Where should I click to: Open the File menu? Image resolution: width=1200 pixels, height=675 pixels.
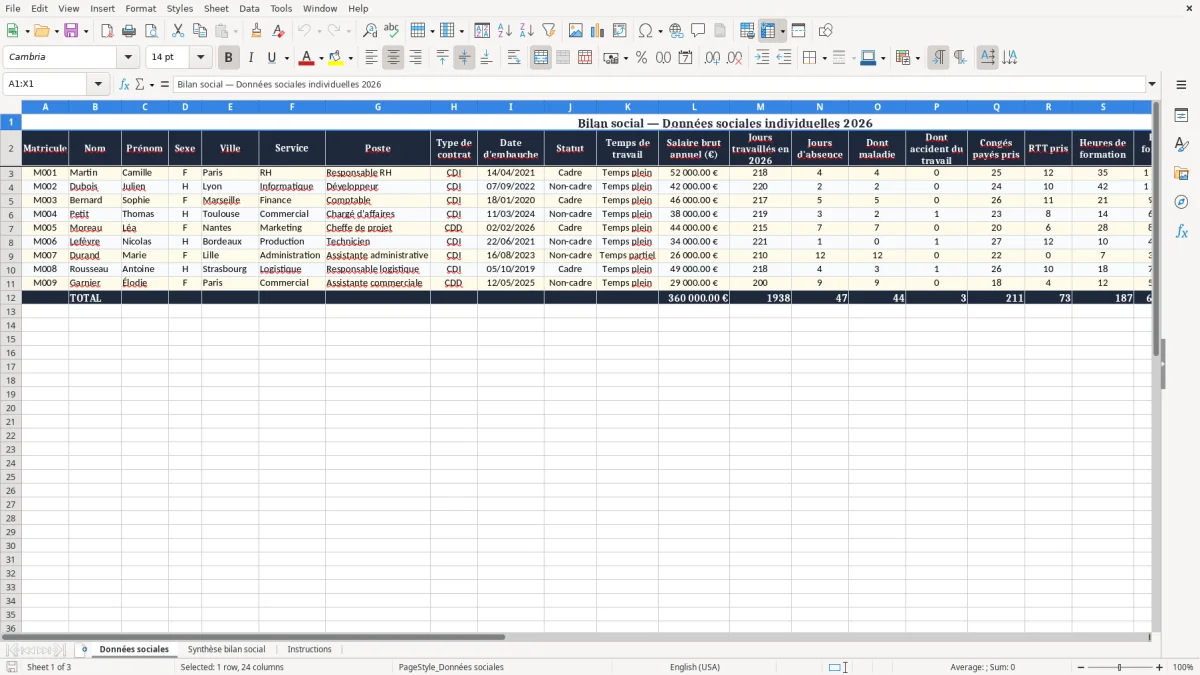pos(13,8)
